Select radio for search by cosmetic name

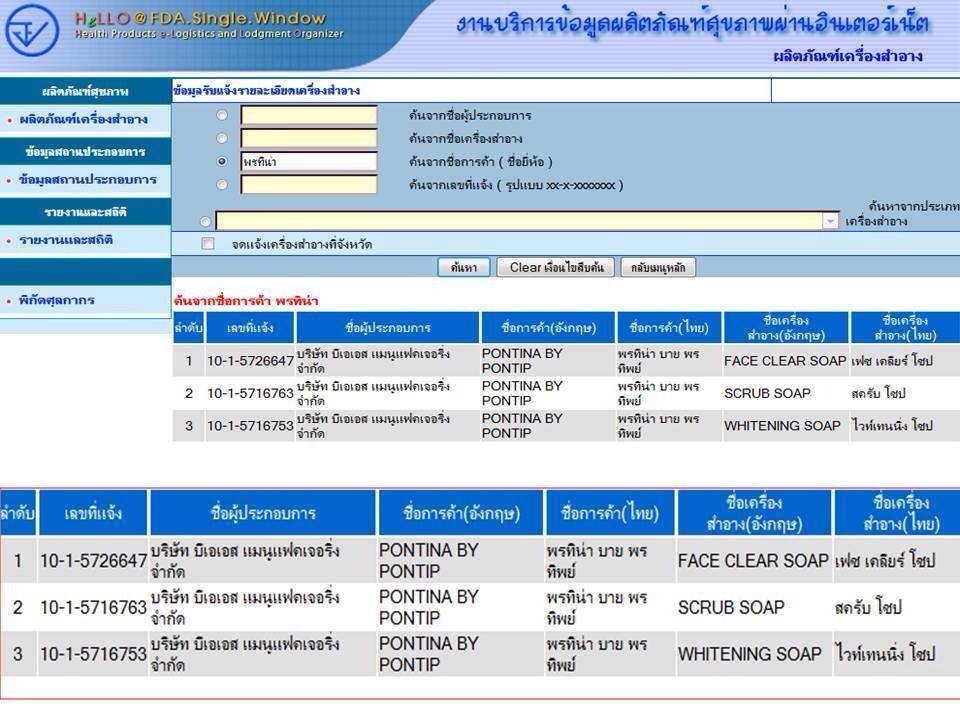click(x=222, y=138)
